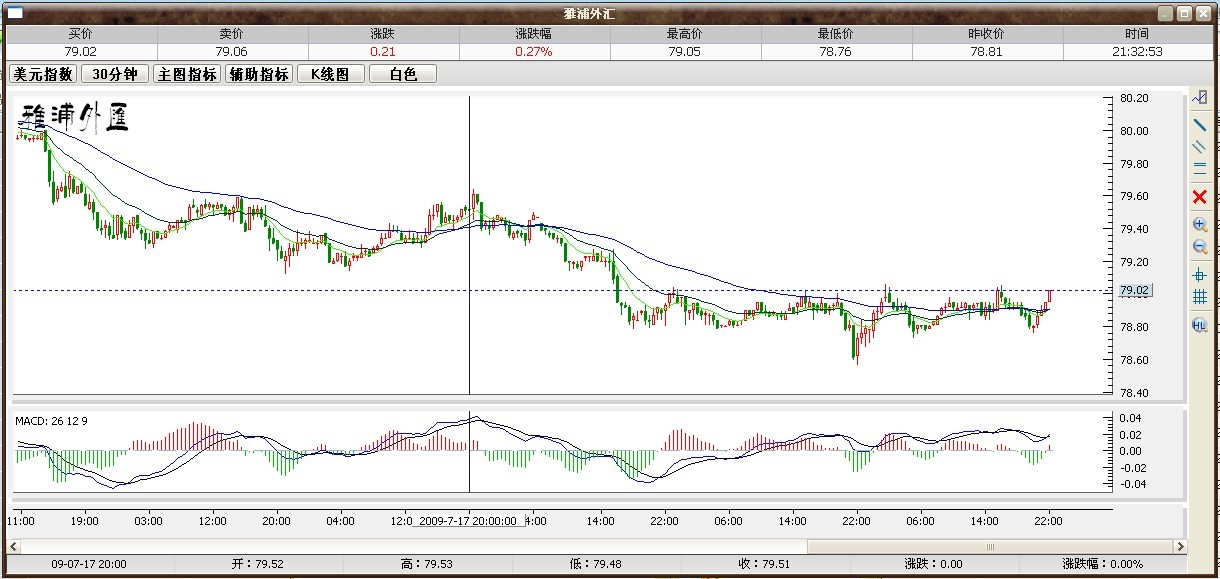Open the 美元指数 symbol selector
Screen dimensions: 1220x579
(x=43, y=74)
